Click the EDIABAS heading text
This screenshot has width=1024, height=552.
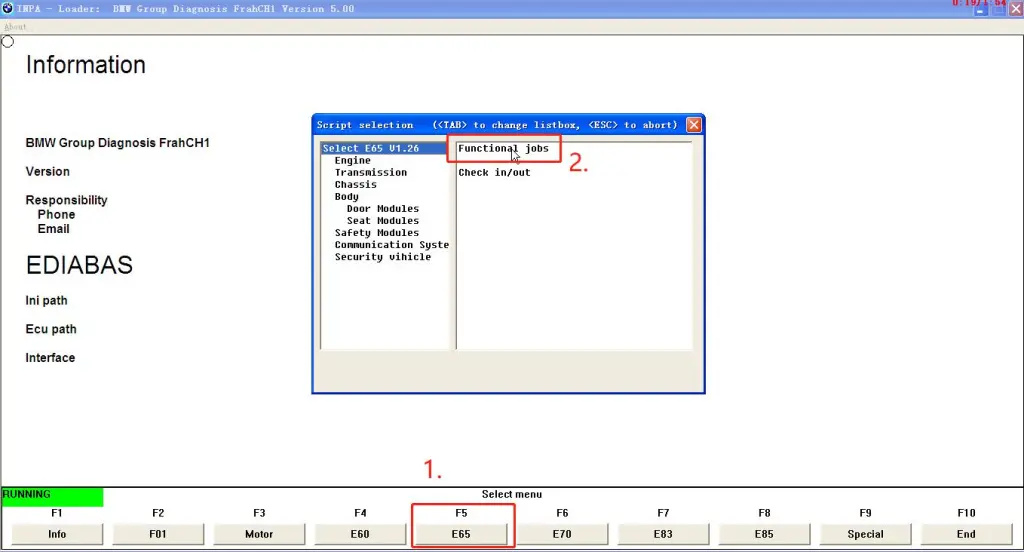pyautogui.click(x=79, y=265)
